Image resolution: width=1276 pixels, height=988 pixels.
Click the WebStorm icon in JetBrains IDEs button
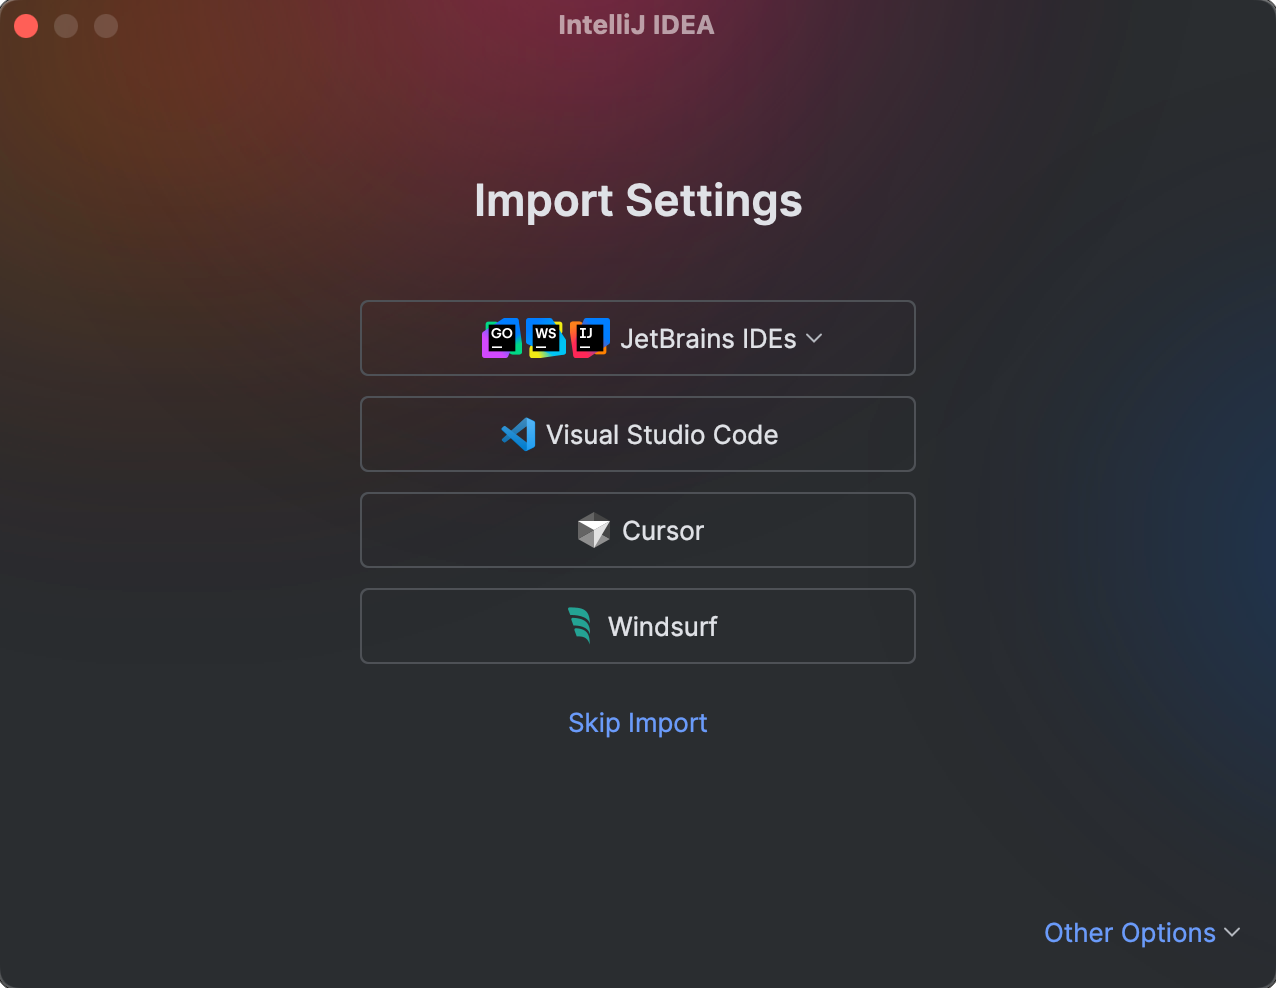544,338
